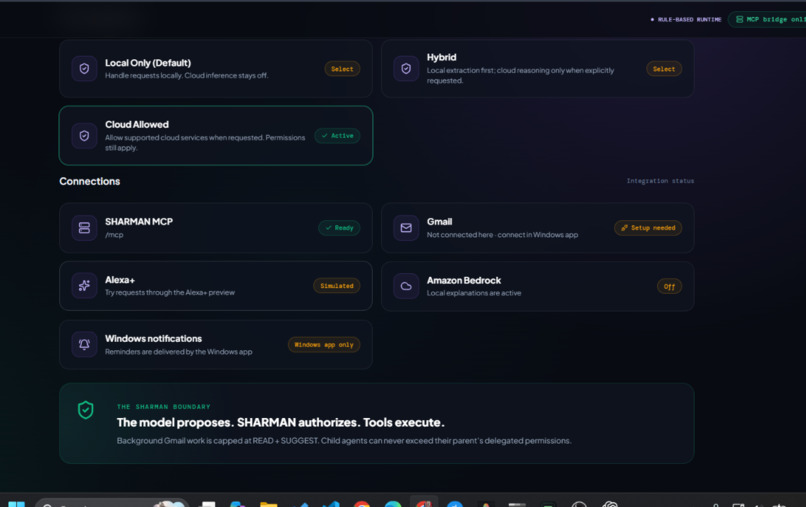Click the Ready status on SHARMAN MCP
806x507 pixels.
pos(339,228)
